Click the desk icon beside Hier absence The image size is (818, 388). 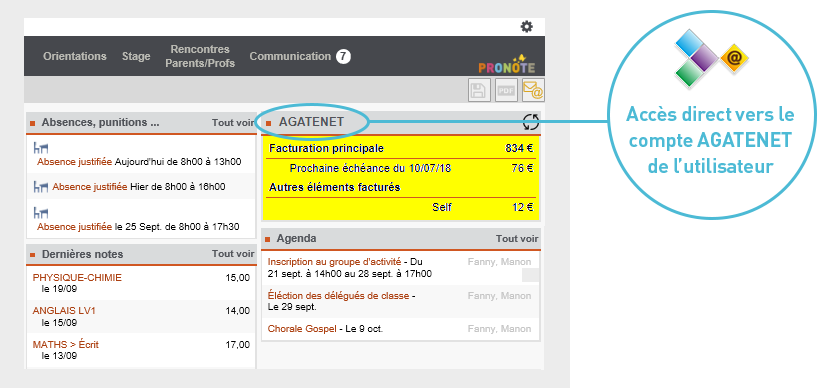(41, 187)
